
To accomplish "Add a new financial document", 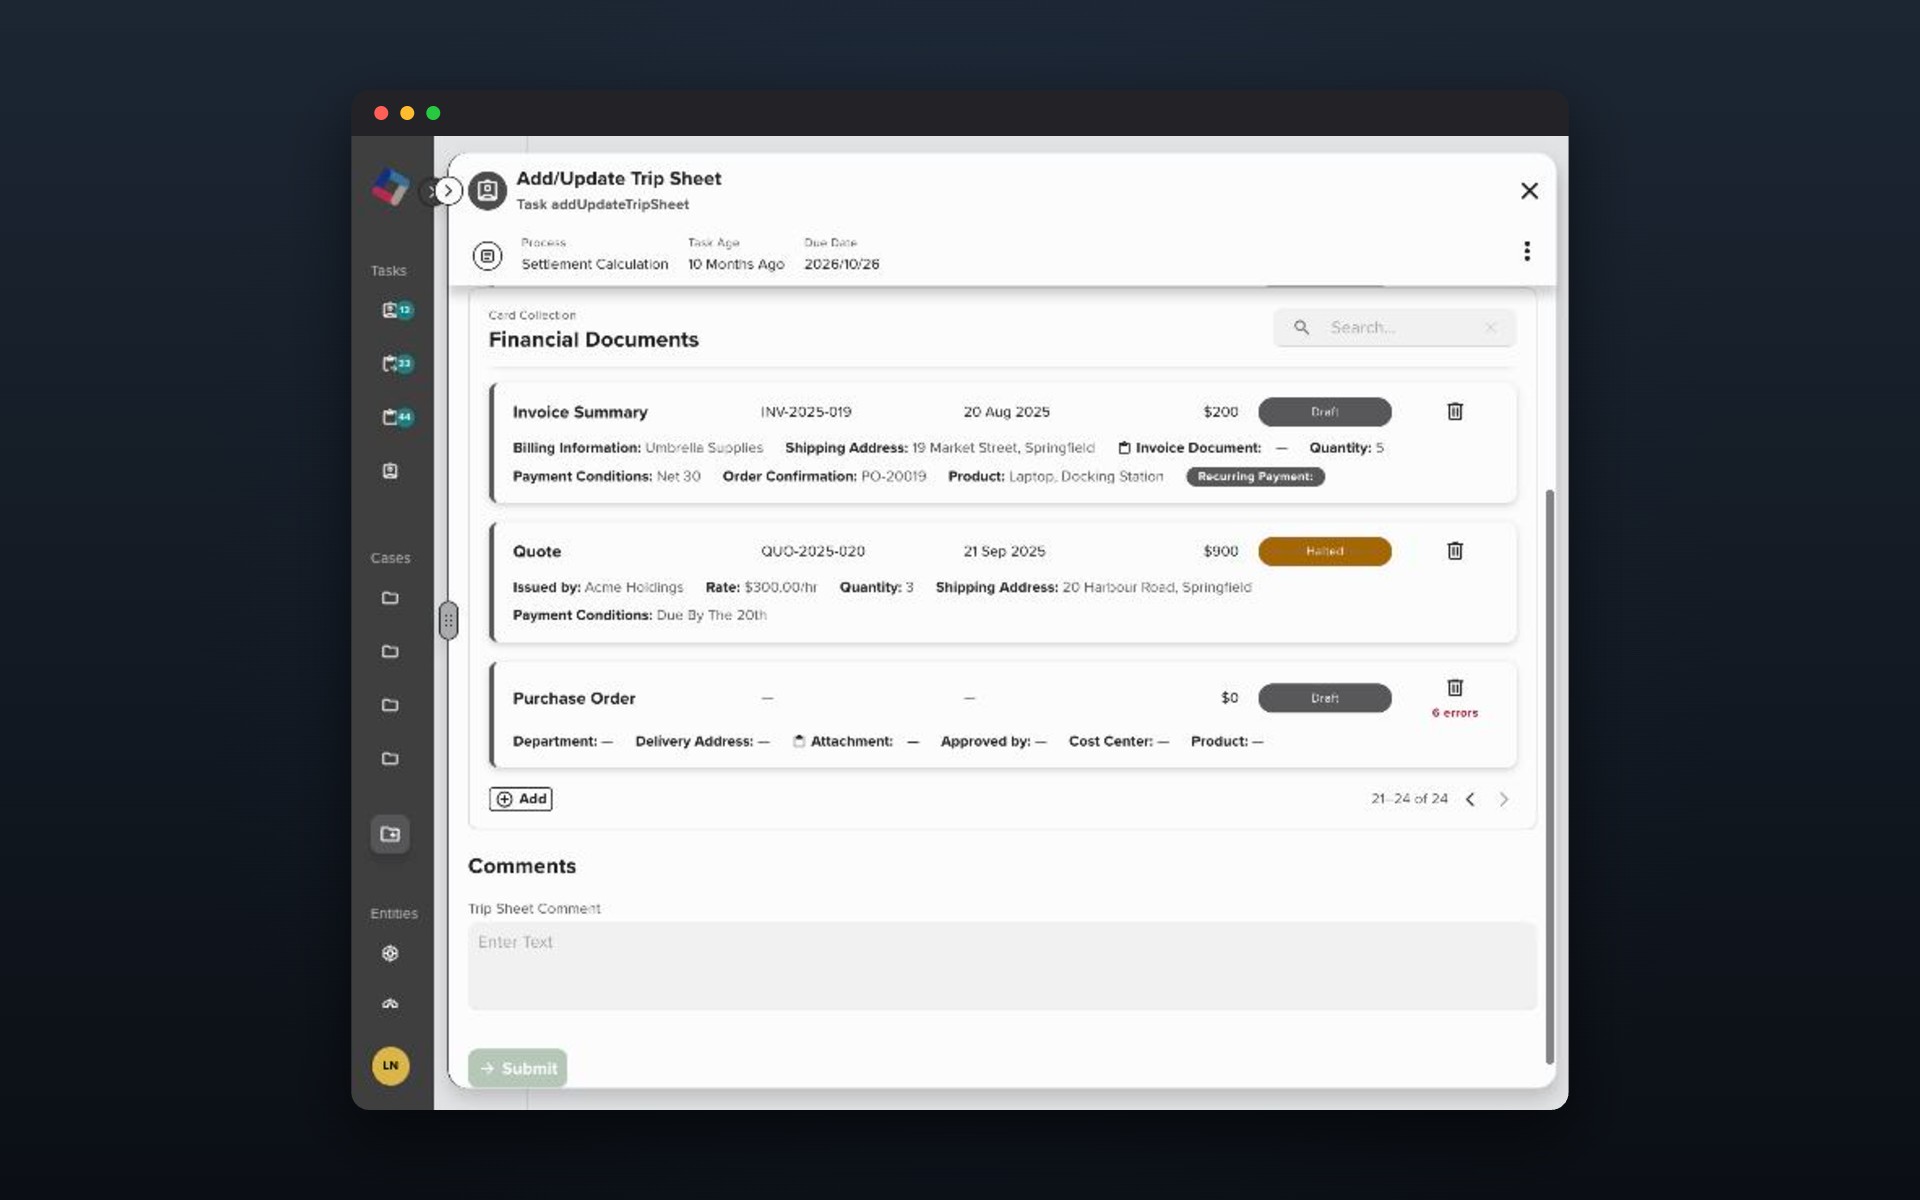I will (520, 799).
